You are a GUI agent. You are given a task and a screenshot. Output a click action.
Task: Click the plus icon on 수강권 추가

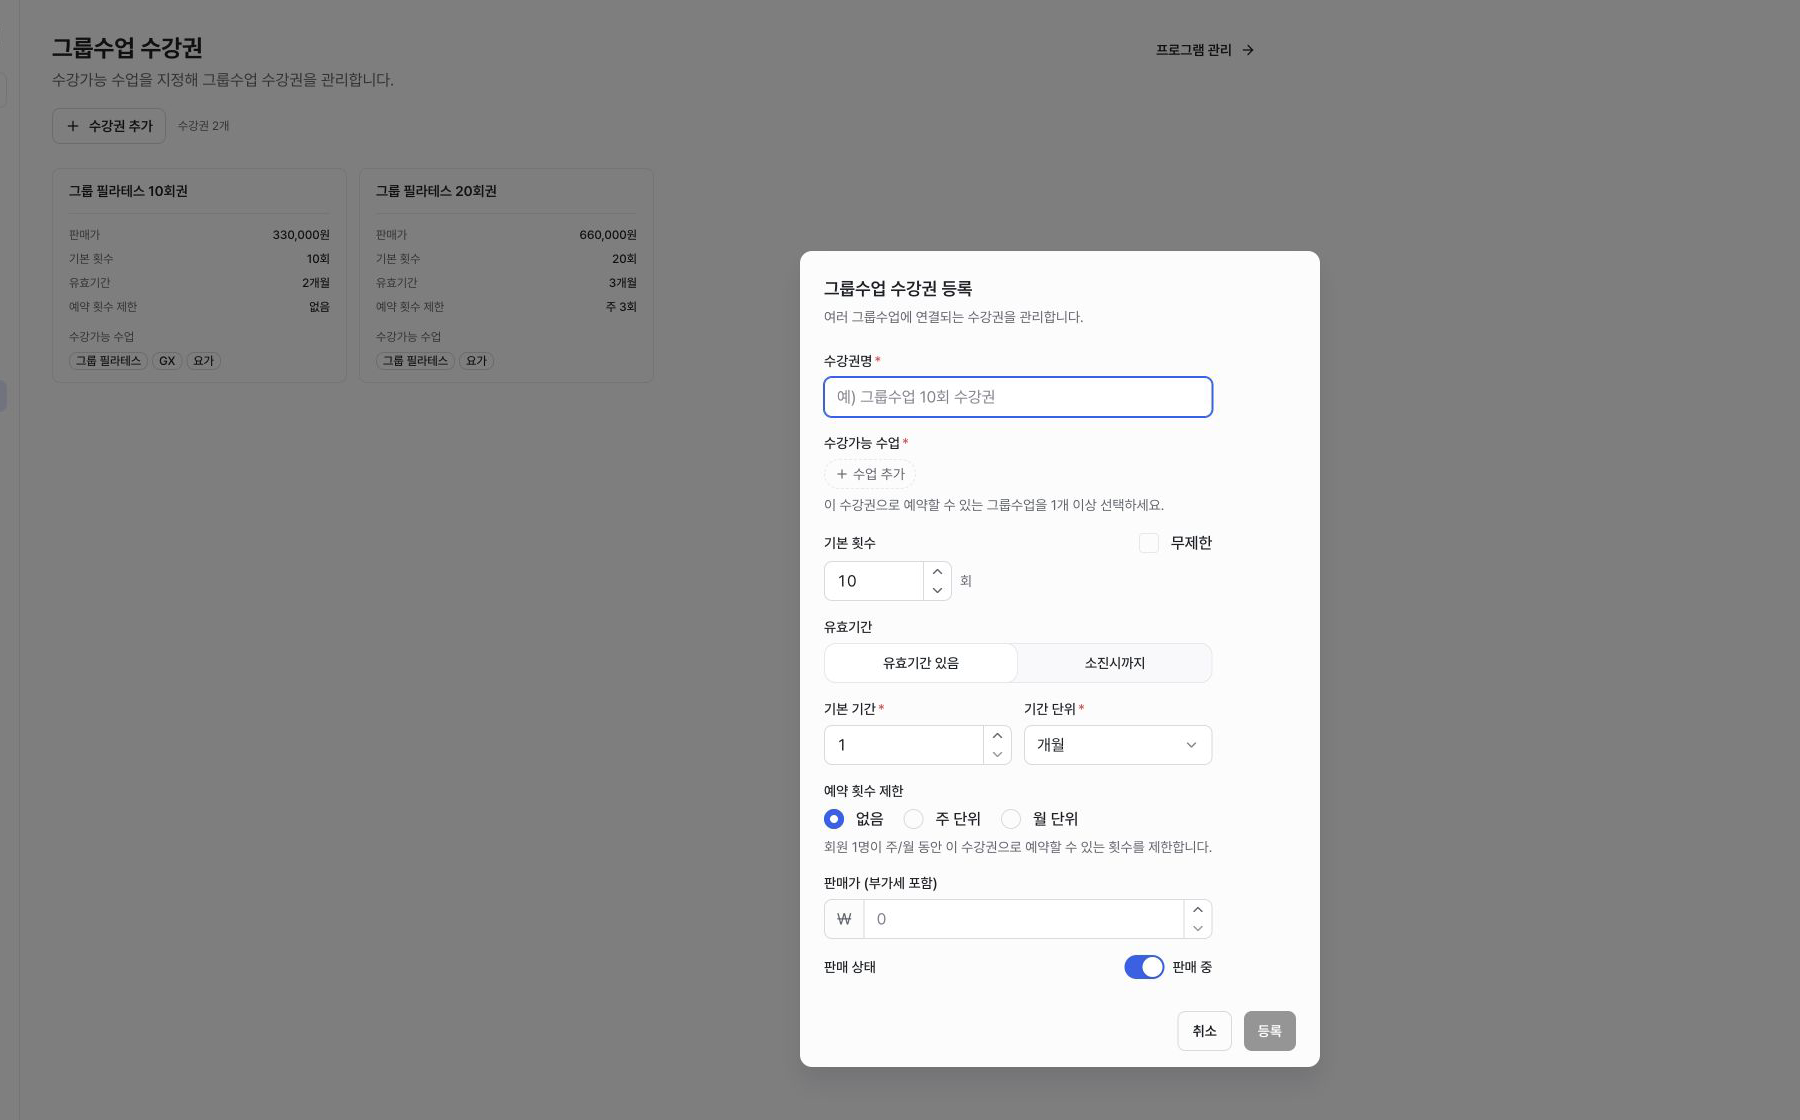(x=72, y=126)
